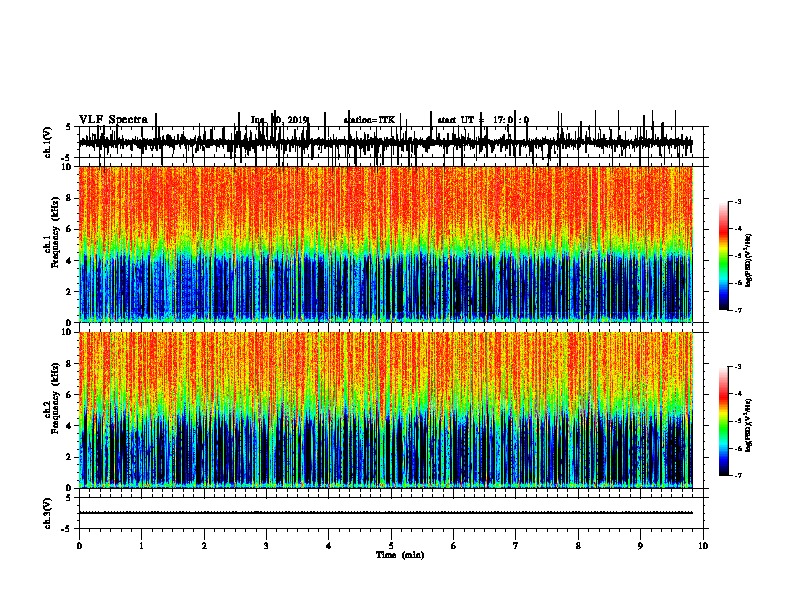Click the 'Time (min)' x-axis label
The image size is (792, 612).
(x=400, y=555)
